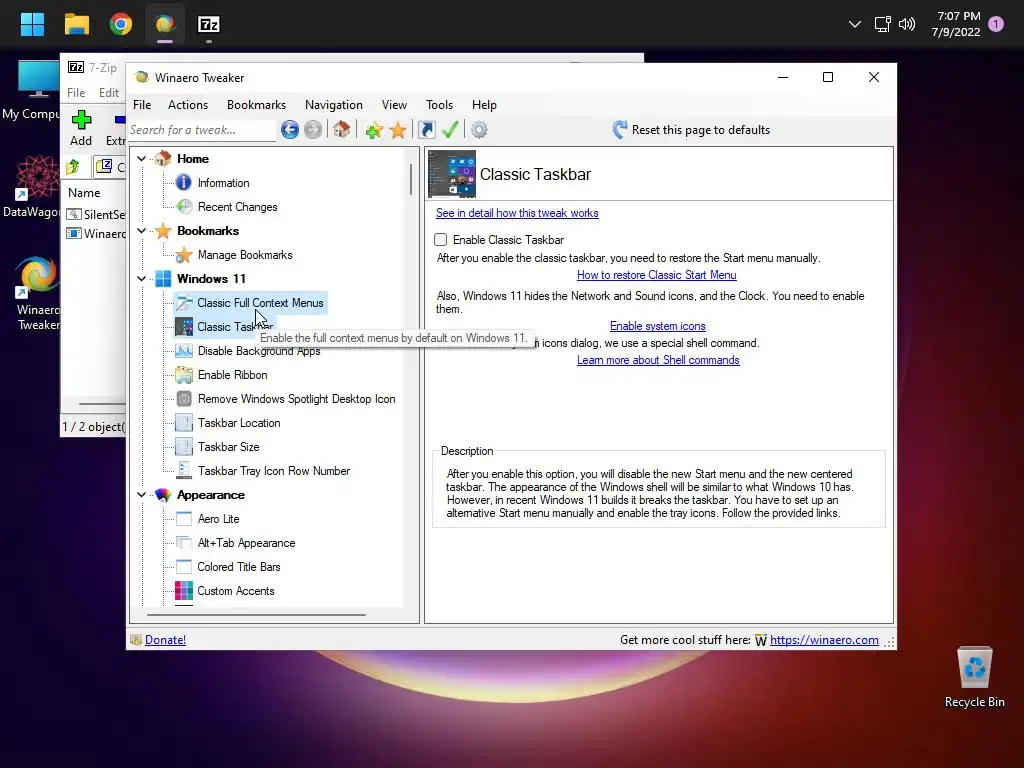Click the Search for a tweak field

coord(201,130)
